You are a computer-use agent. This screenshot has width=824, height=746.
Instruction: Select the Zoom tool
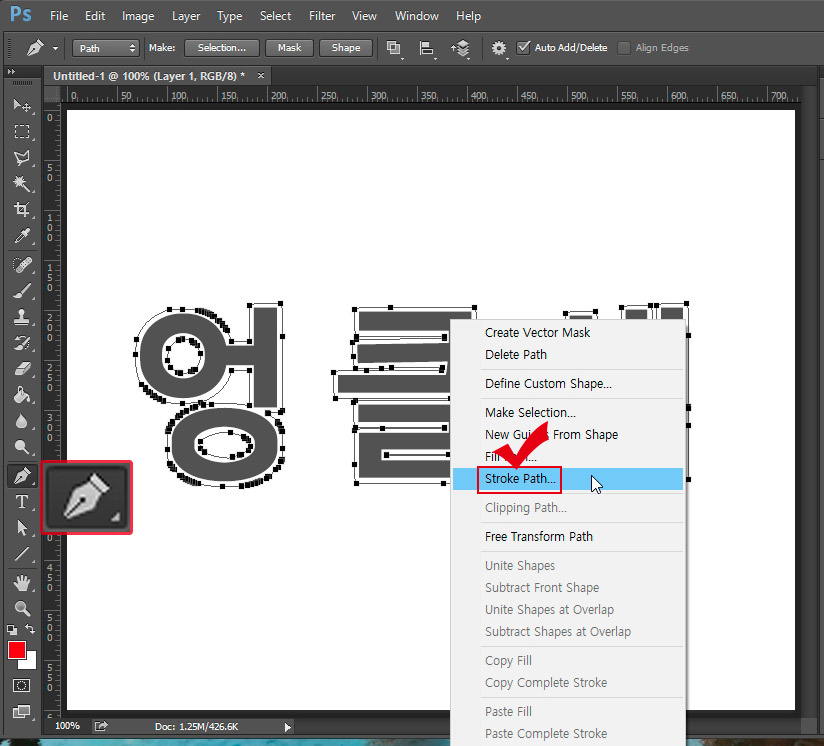pyautogui.click(x=22, y=608)
